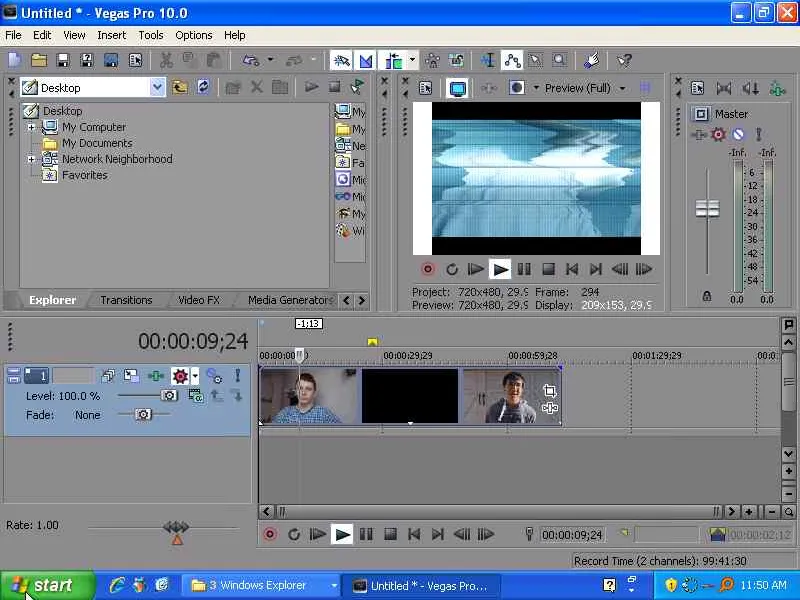Click the Level slider on track 1
The width and height of the screenshot is (800, 600).
coord(169,395)
